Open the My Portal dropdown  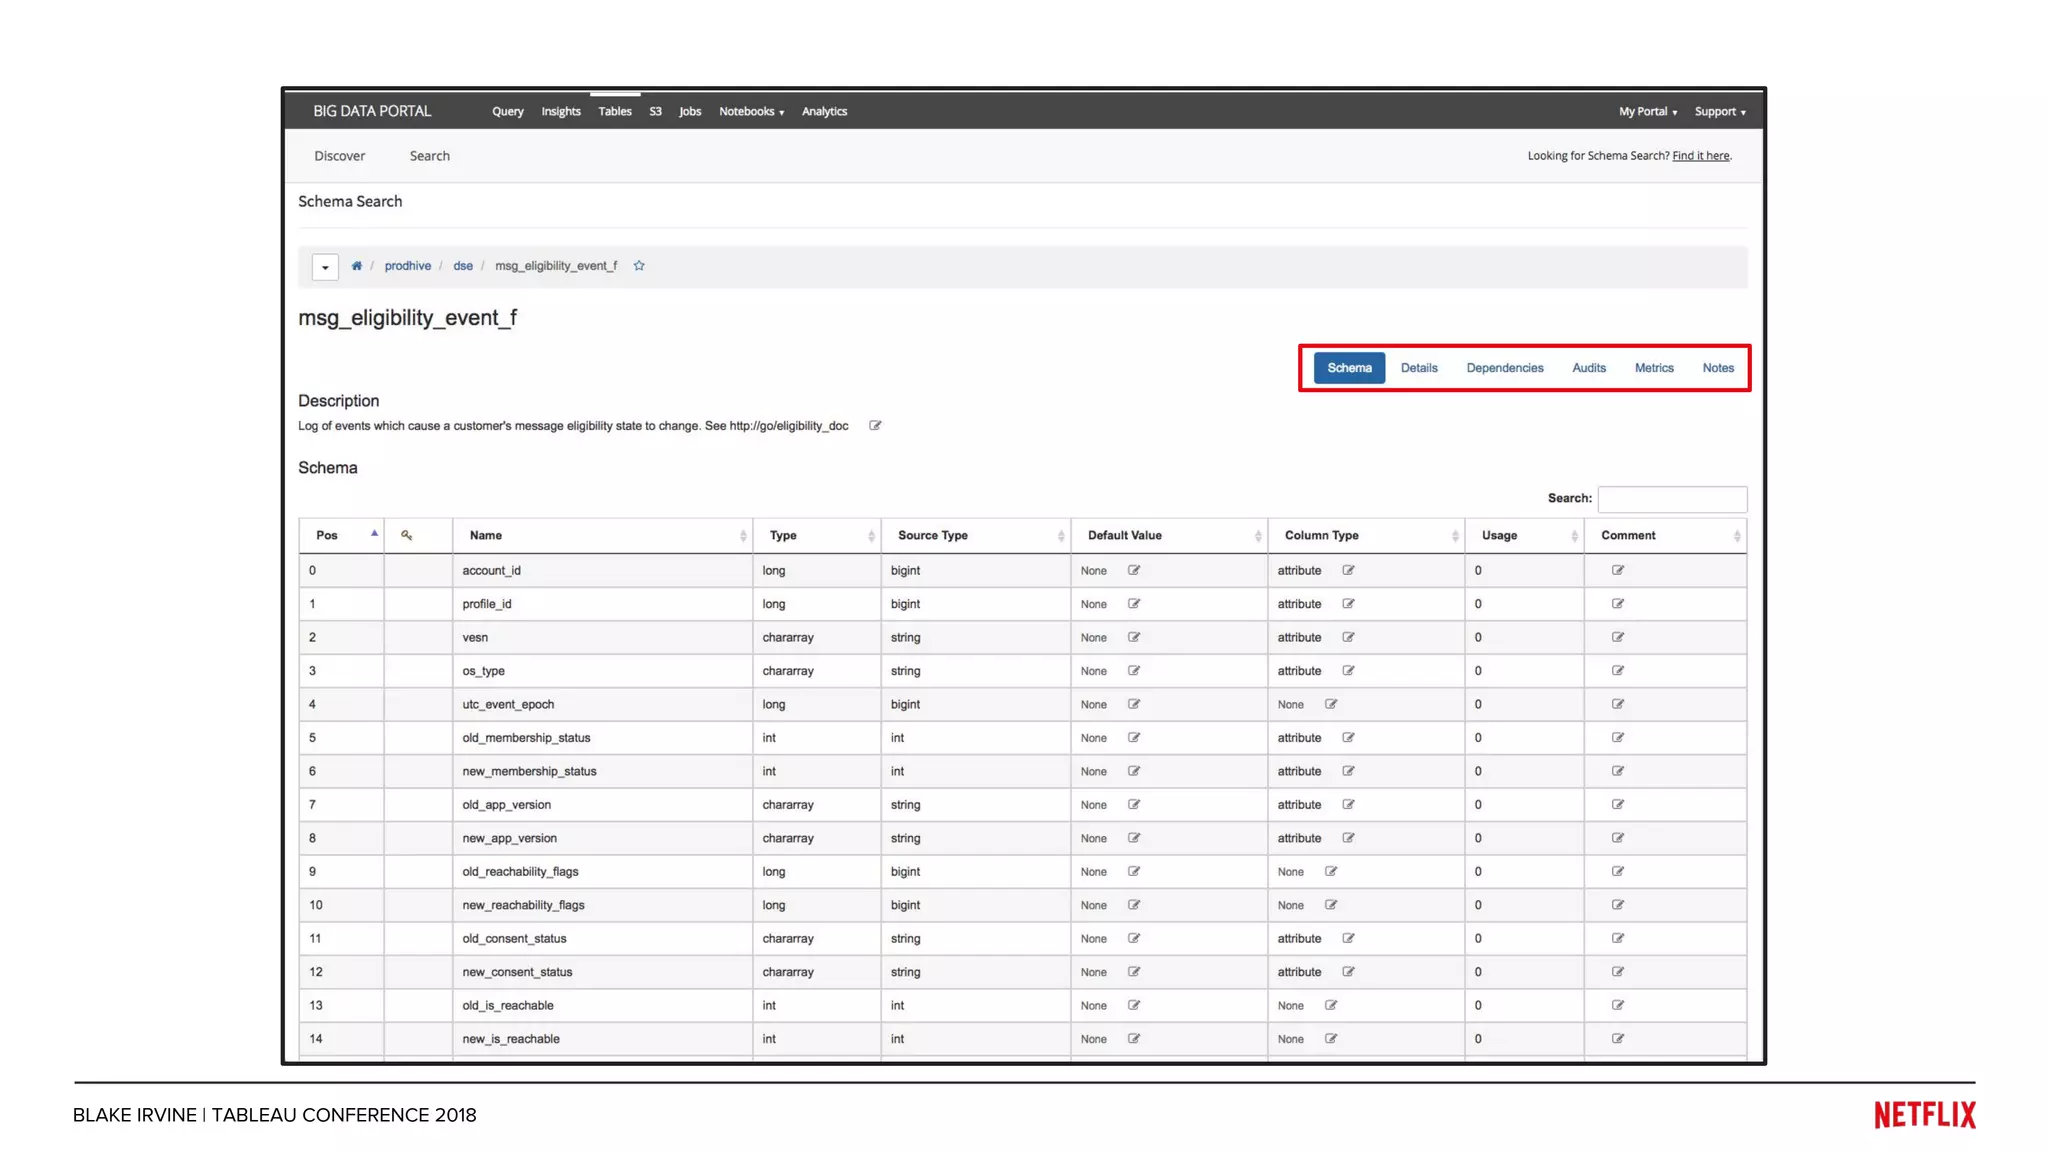[1647, 112]
